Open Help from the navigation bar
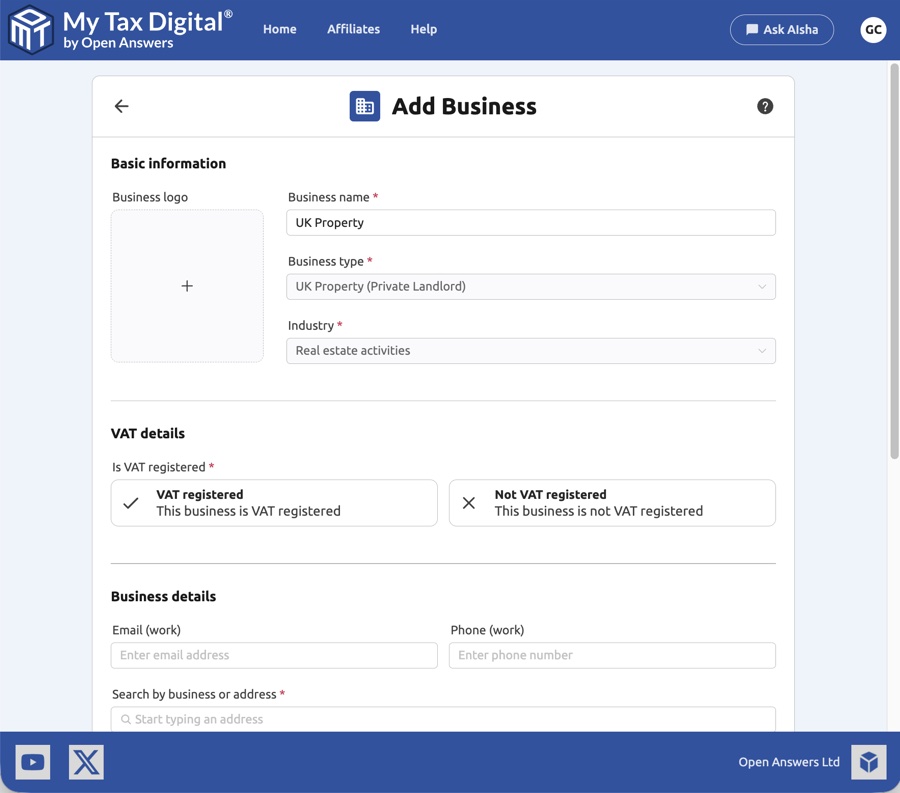The height and width of the screenshot is (793, 900). point(423,29)
